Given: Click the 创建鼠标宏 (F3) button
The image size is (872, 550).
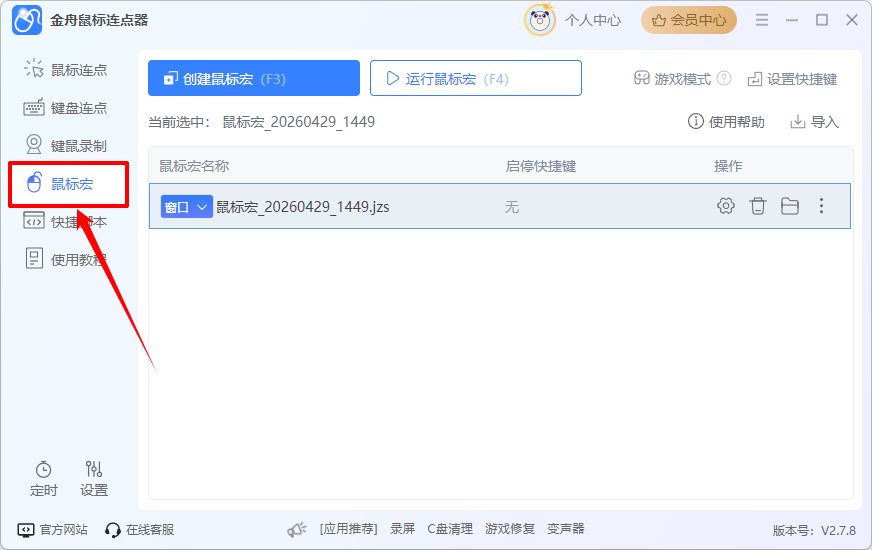Looking at the screenshot, I should tap(254, 78).
